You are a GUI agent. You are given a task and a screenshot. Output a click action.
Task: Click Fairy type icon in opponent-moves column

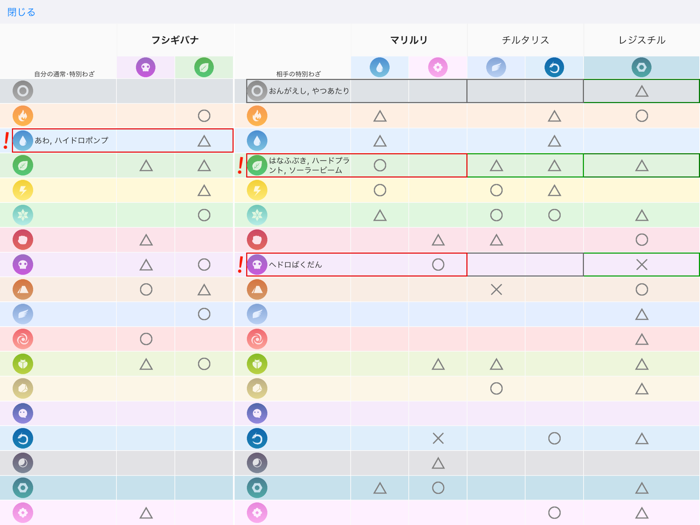pos(257,512)
